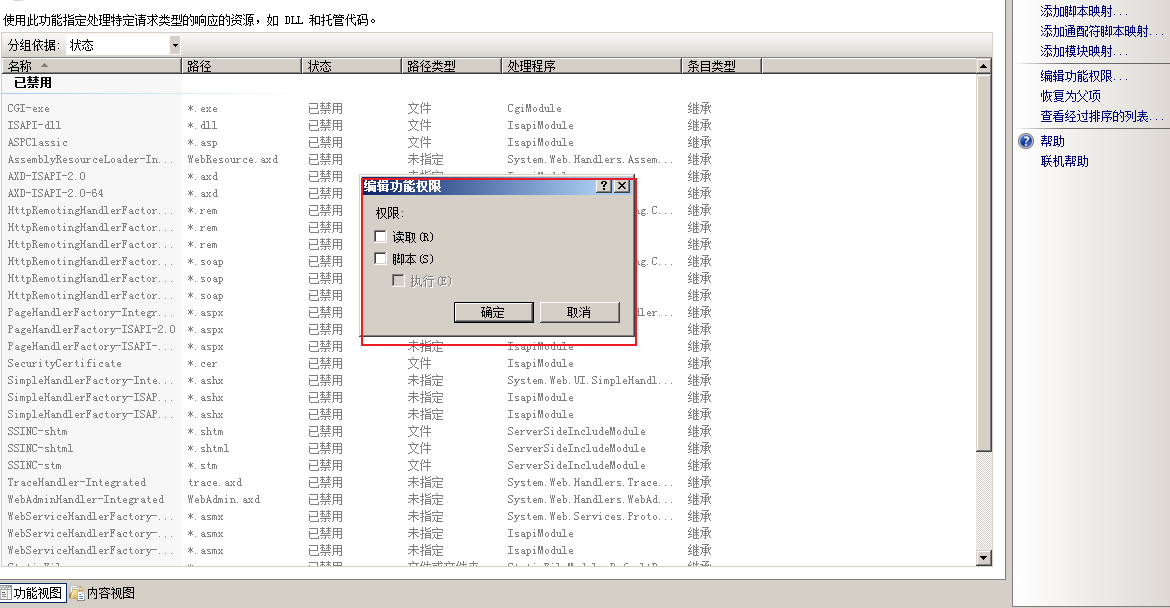This screenshot has width=1170, height=608.
Task: Click the *.shtml path cell
Action: point(208,448)
